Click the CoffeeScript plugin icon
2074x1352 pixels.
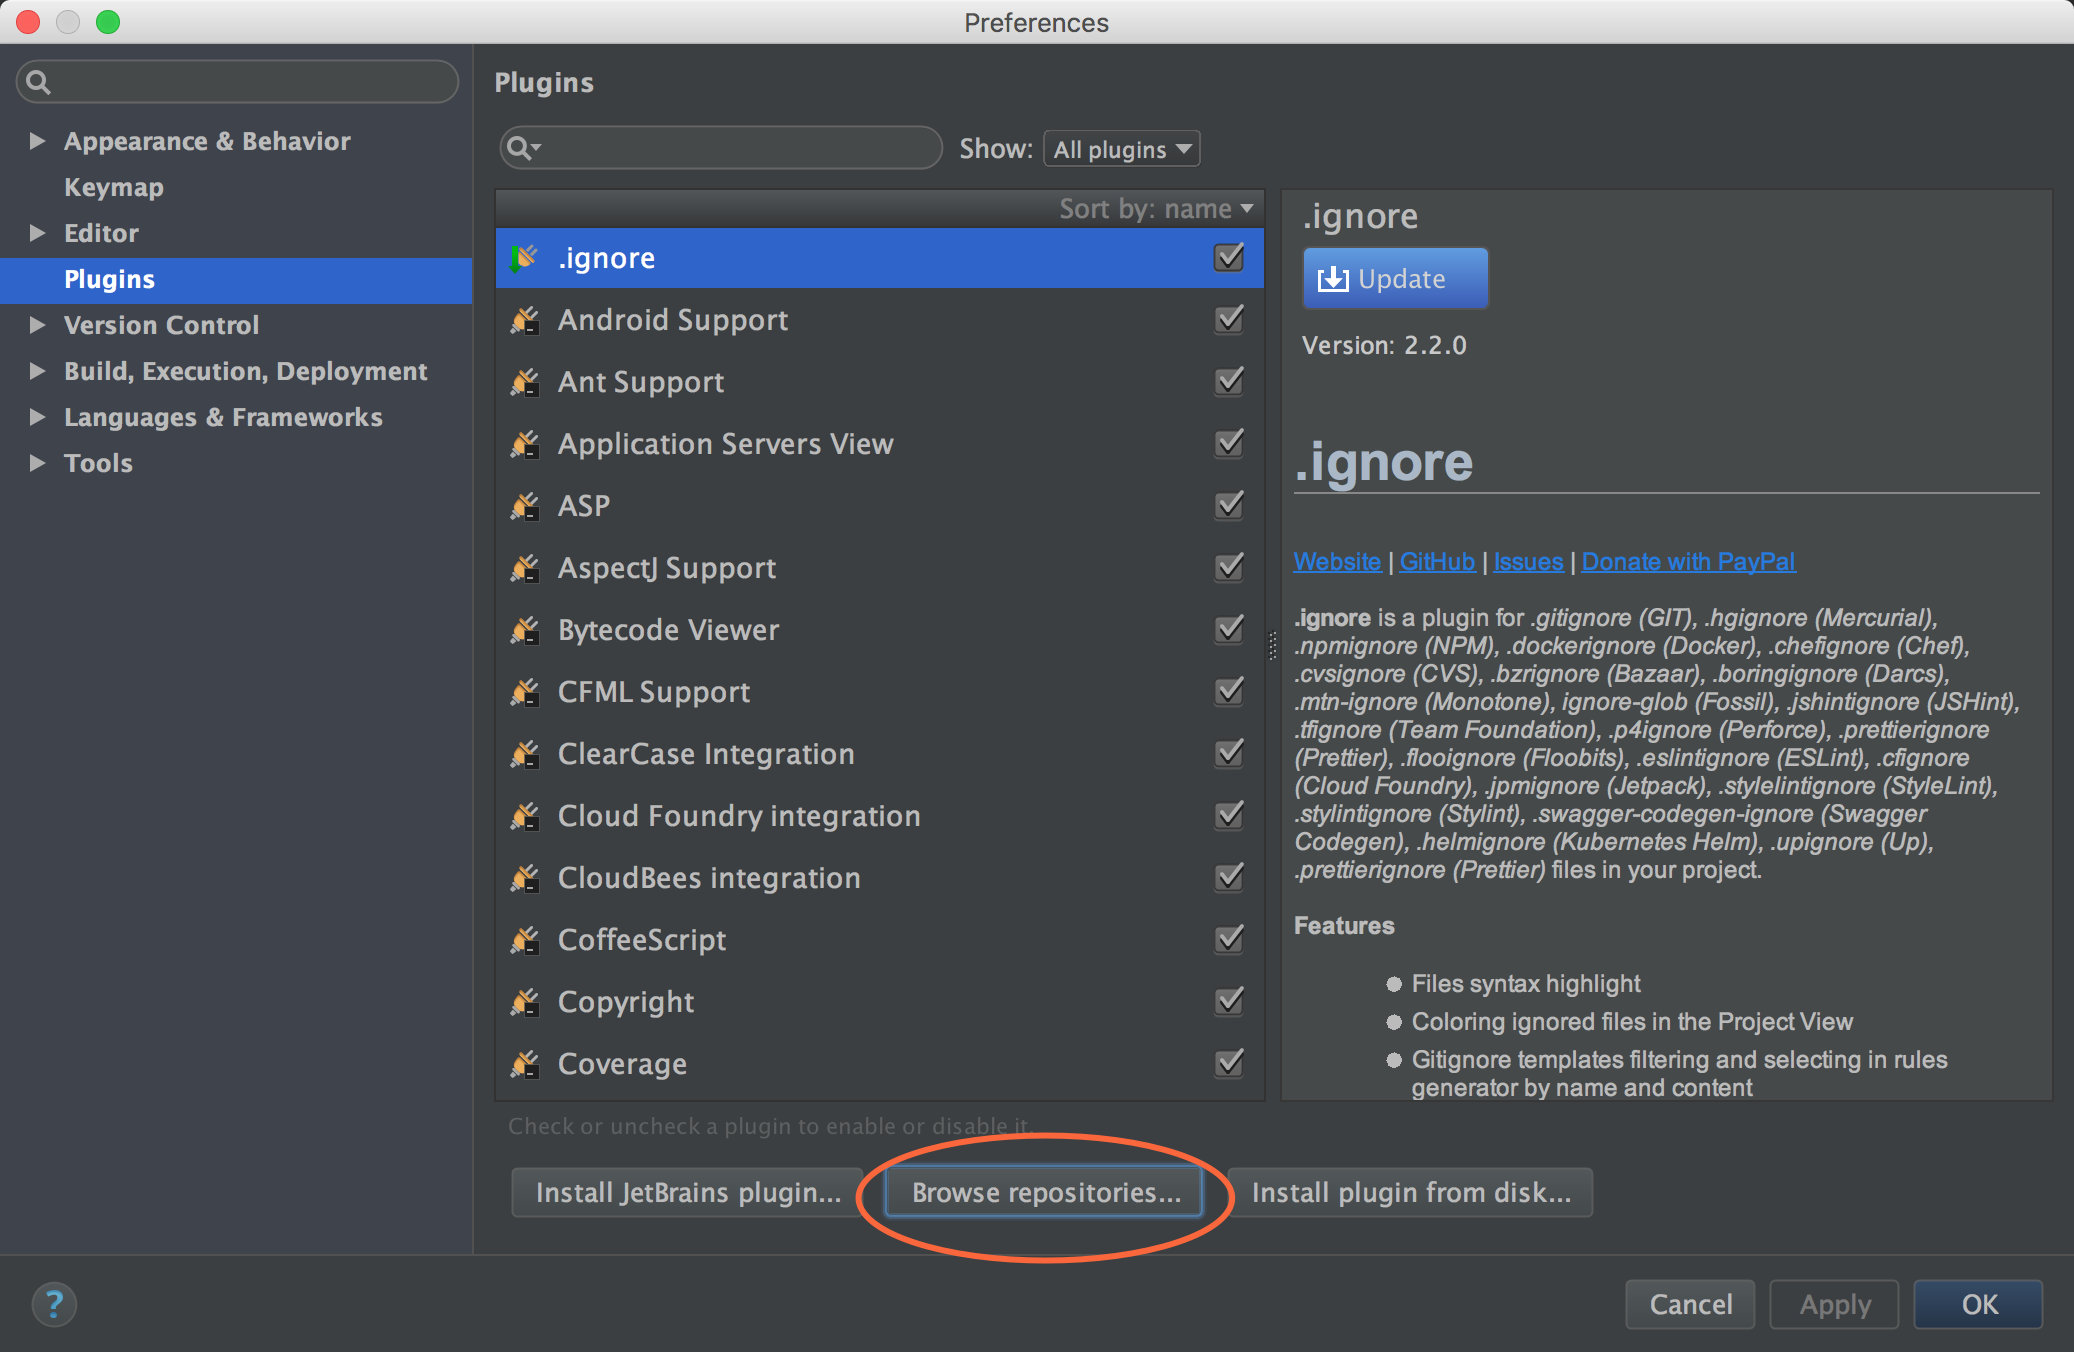(526, 939)
